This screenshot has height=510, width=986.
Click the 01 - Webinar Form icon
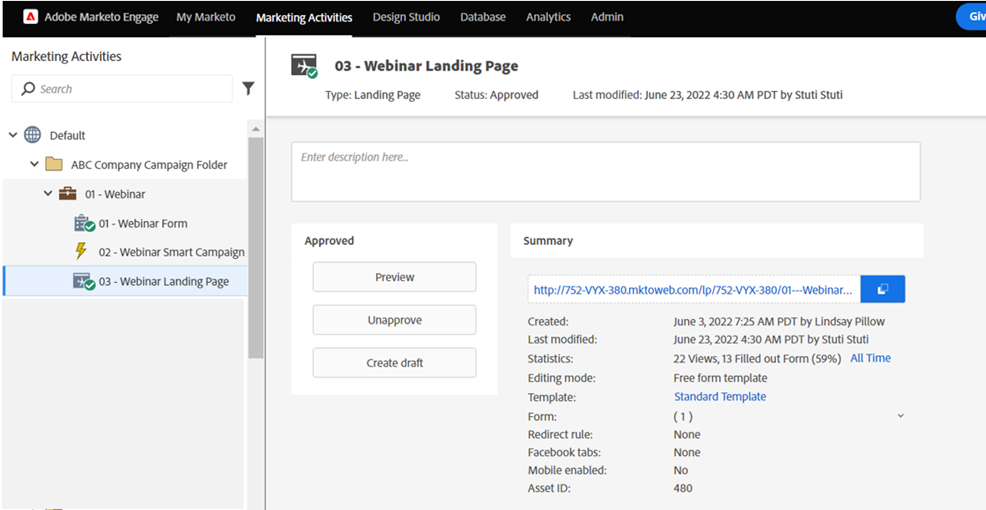(x=84, y=223)
